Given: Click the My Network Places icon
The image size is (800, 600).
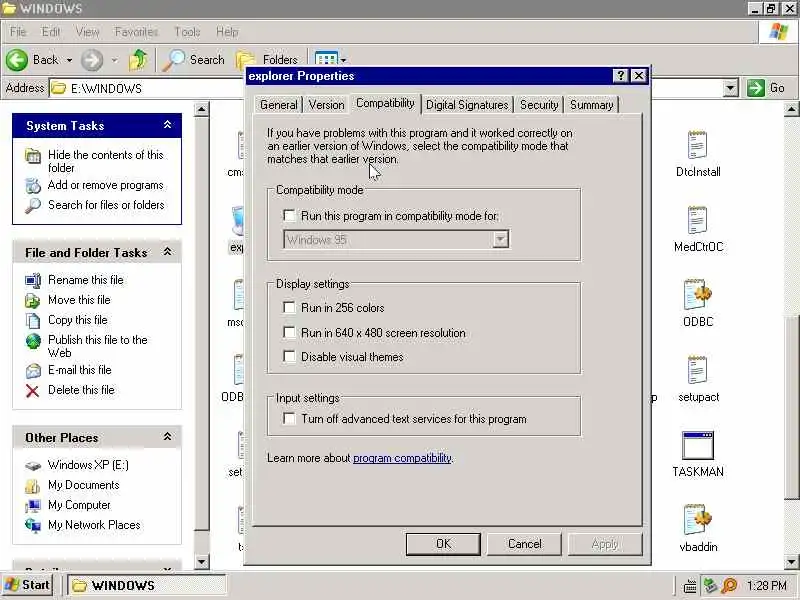Looking at the screenshot, I should 33,525.
